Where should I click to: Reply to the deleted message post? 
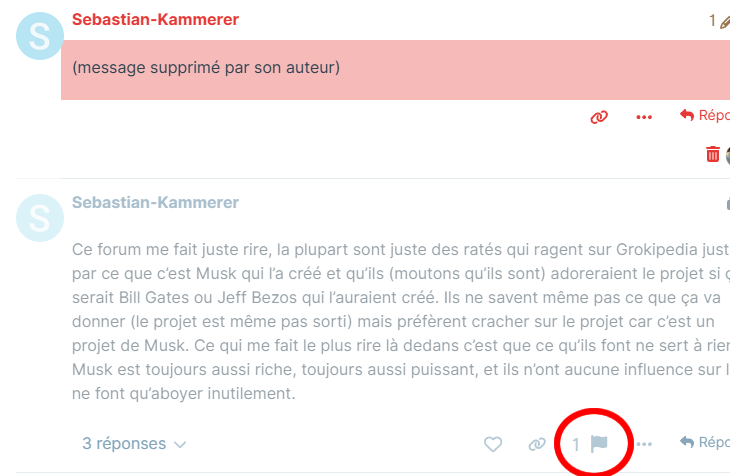click(706, 116)
